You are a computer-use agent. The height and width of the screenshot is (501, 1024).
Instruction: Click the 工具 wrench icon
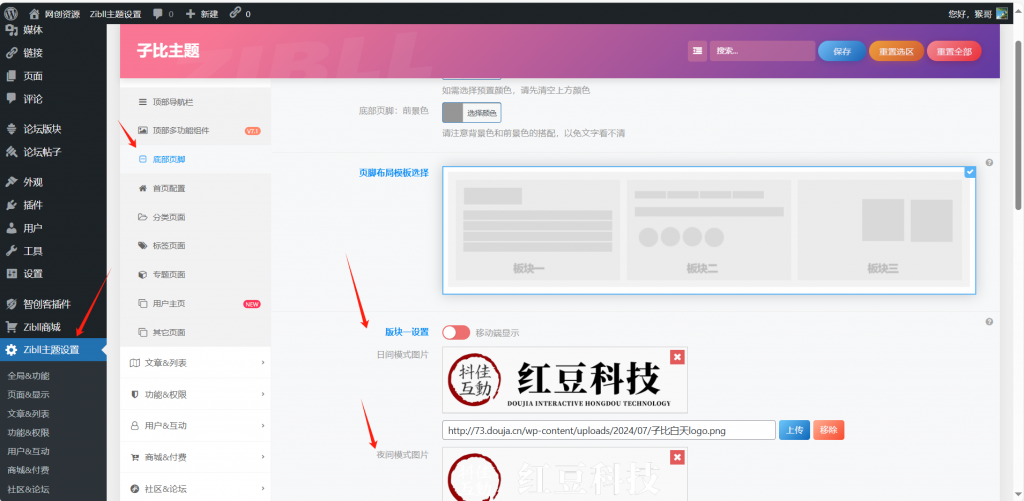point(11,251)
